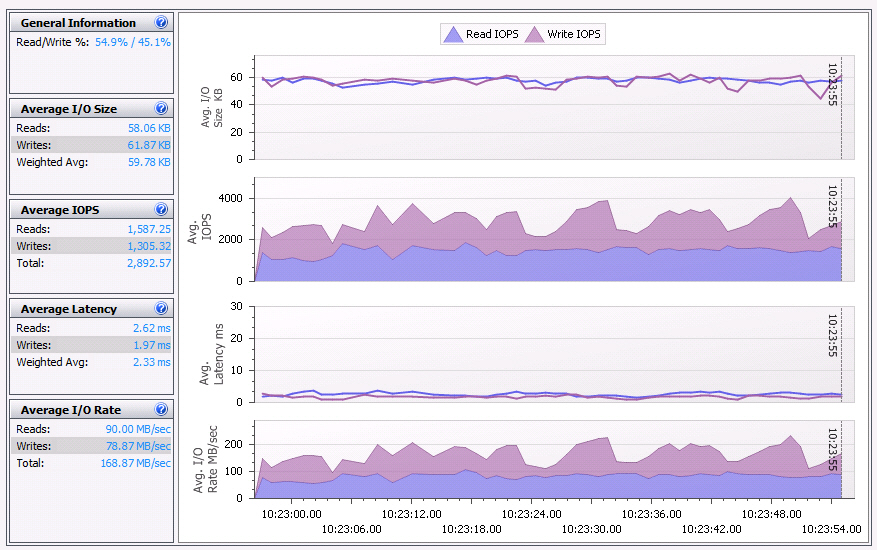Click the General Information panel header
This screenshot has width=877, height=550.
pyautogui.click(x=91, y=22)
